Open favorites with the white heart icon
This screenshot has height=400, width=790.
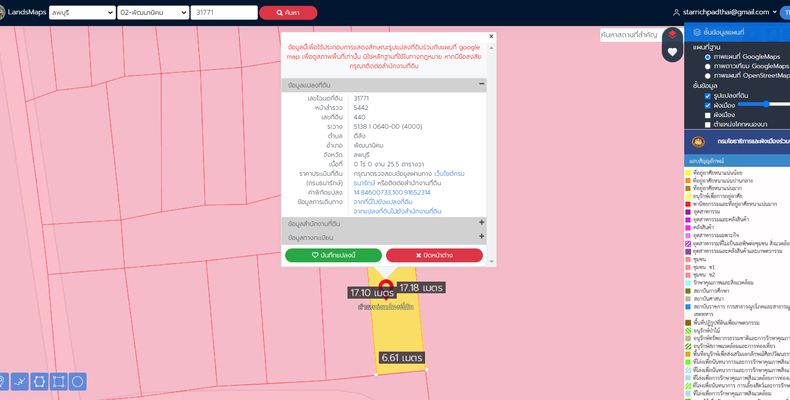point(672,51)
